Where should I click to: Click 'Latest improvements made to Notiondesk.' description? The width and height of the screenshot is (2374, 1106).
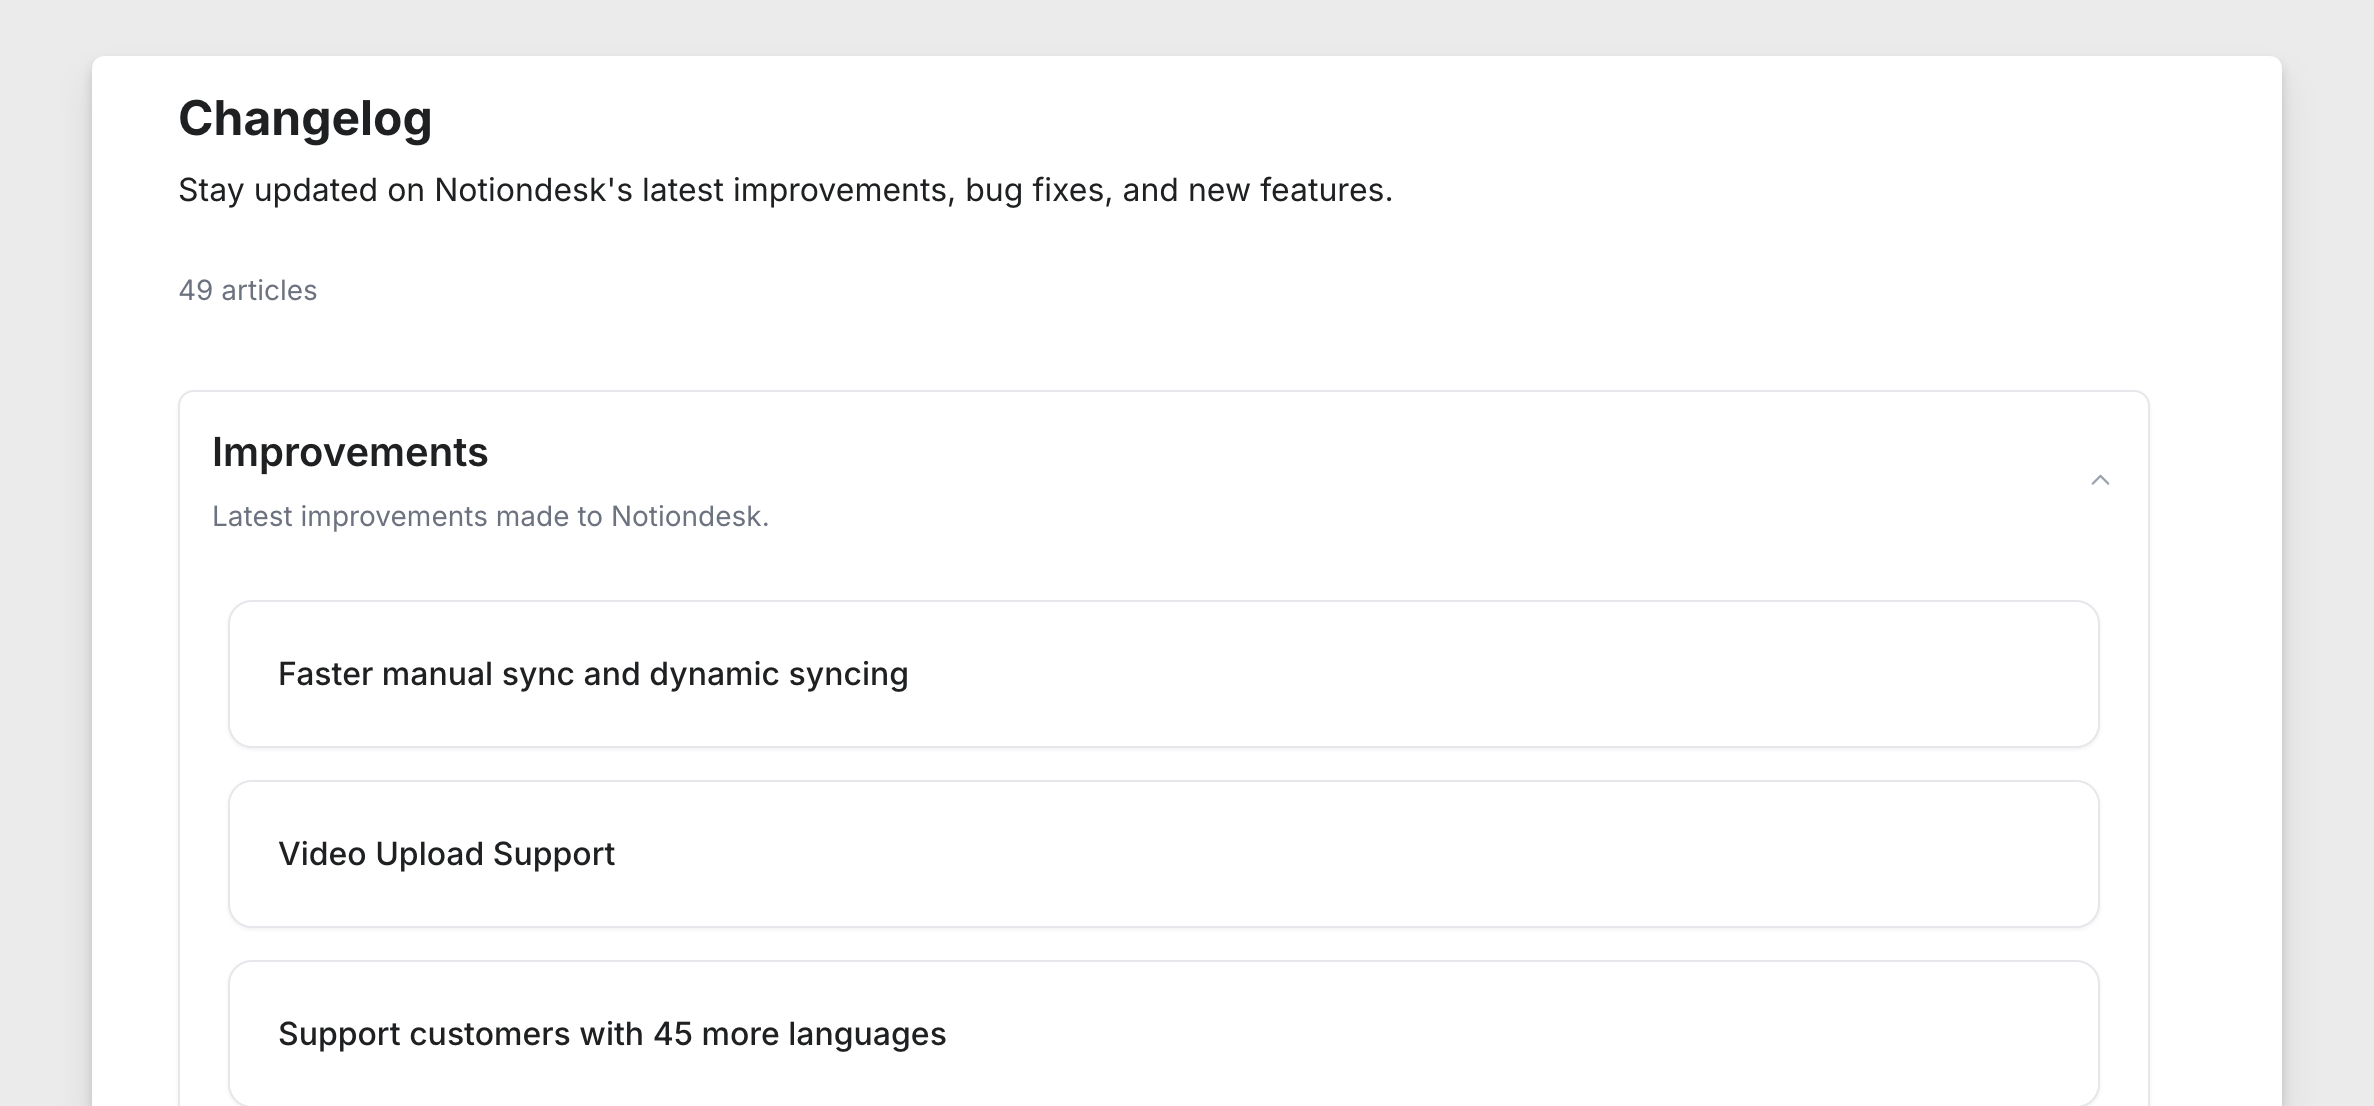coord(490,516)
